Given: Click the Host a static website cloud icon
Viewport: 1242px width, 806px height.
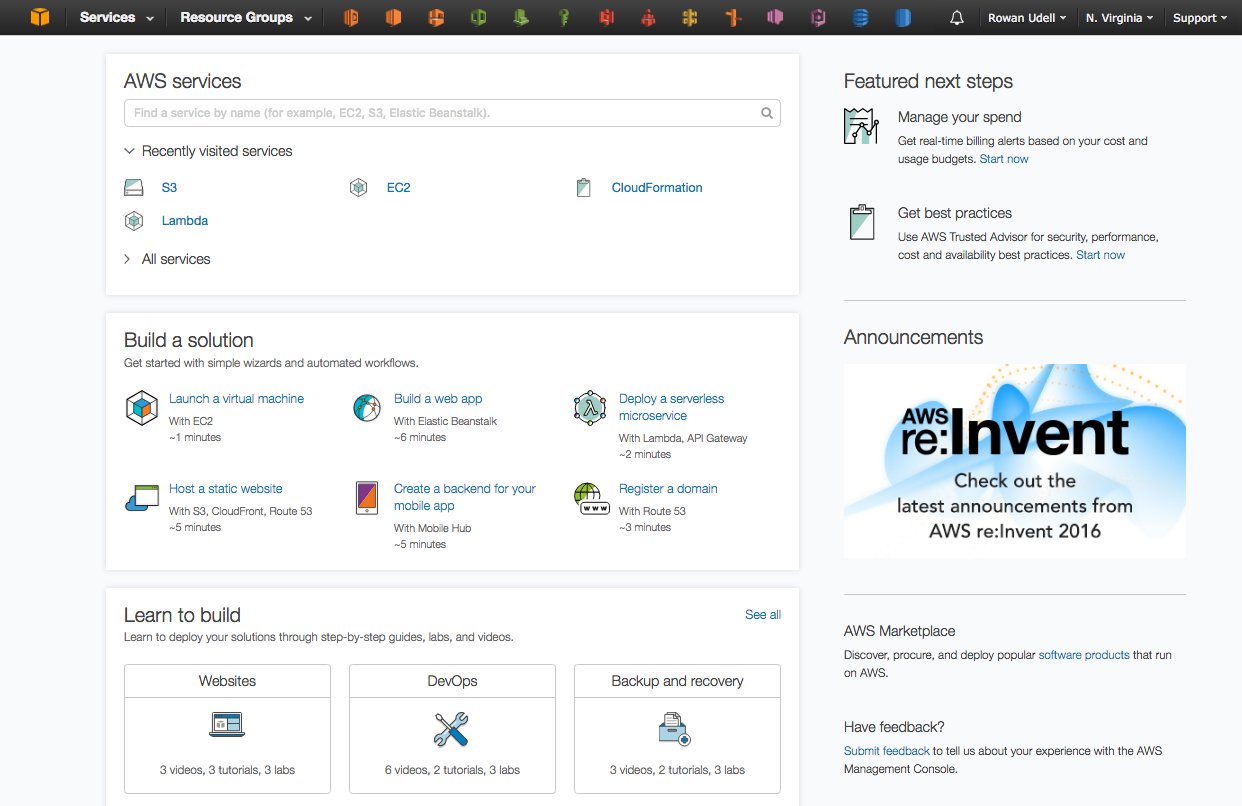Looking at the screenshot, I should [142, 497].
